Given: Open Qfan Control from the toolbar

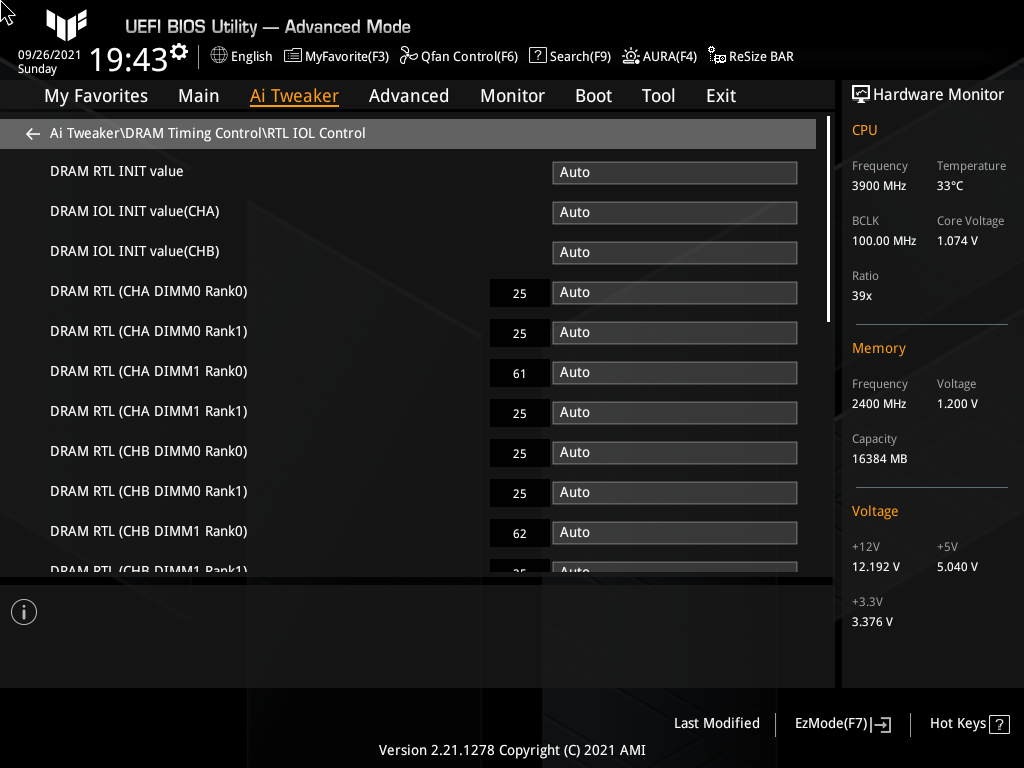Looking at the screenshot, I should click(x=458, y=56).
